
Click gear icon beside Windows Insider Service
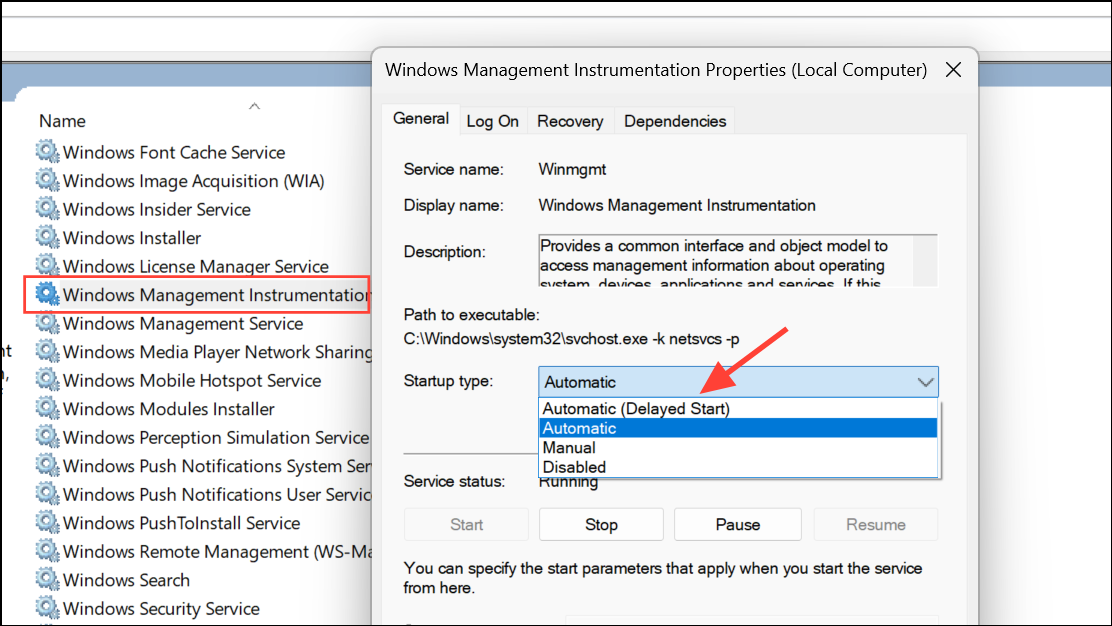point(48,208)
